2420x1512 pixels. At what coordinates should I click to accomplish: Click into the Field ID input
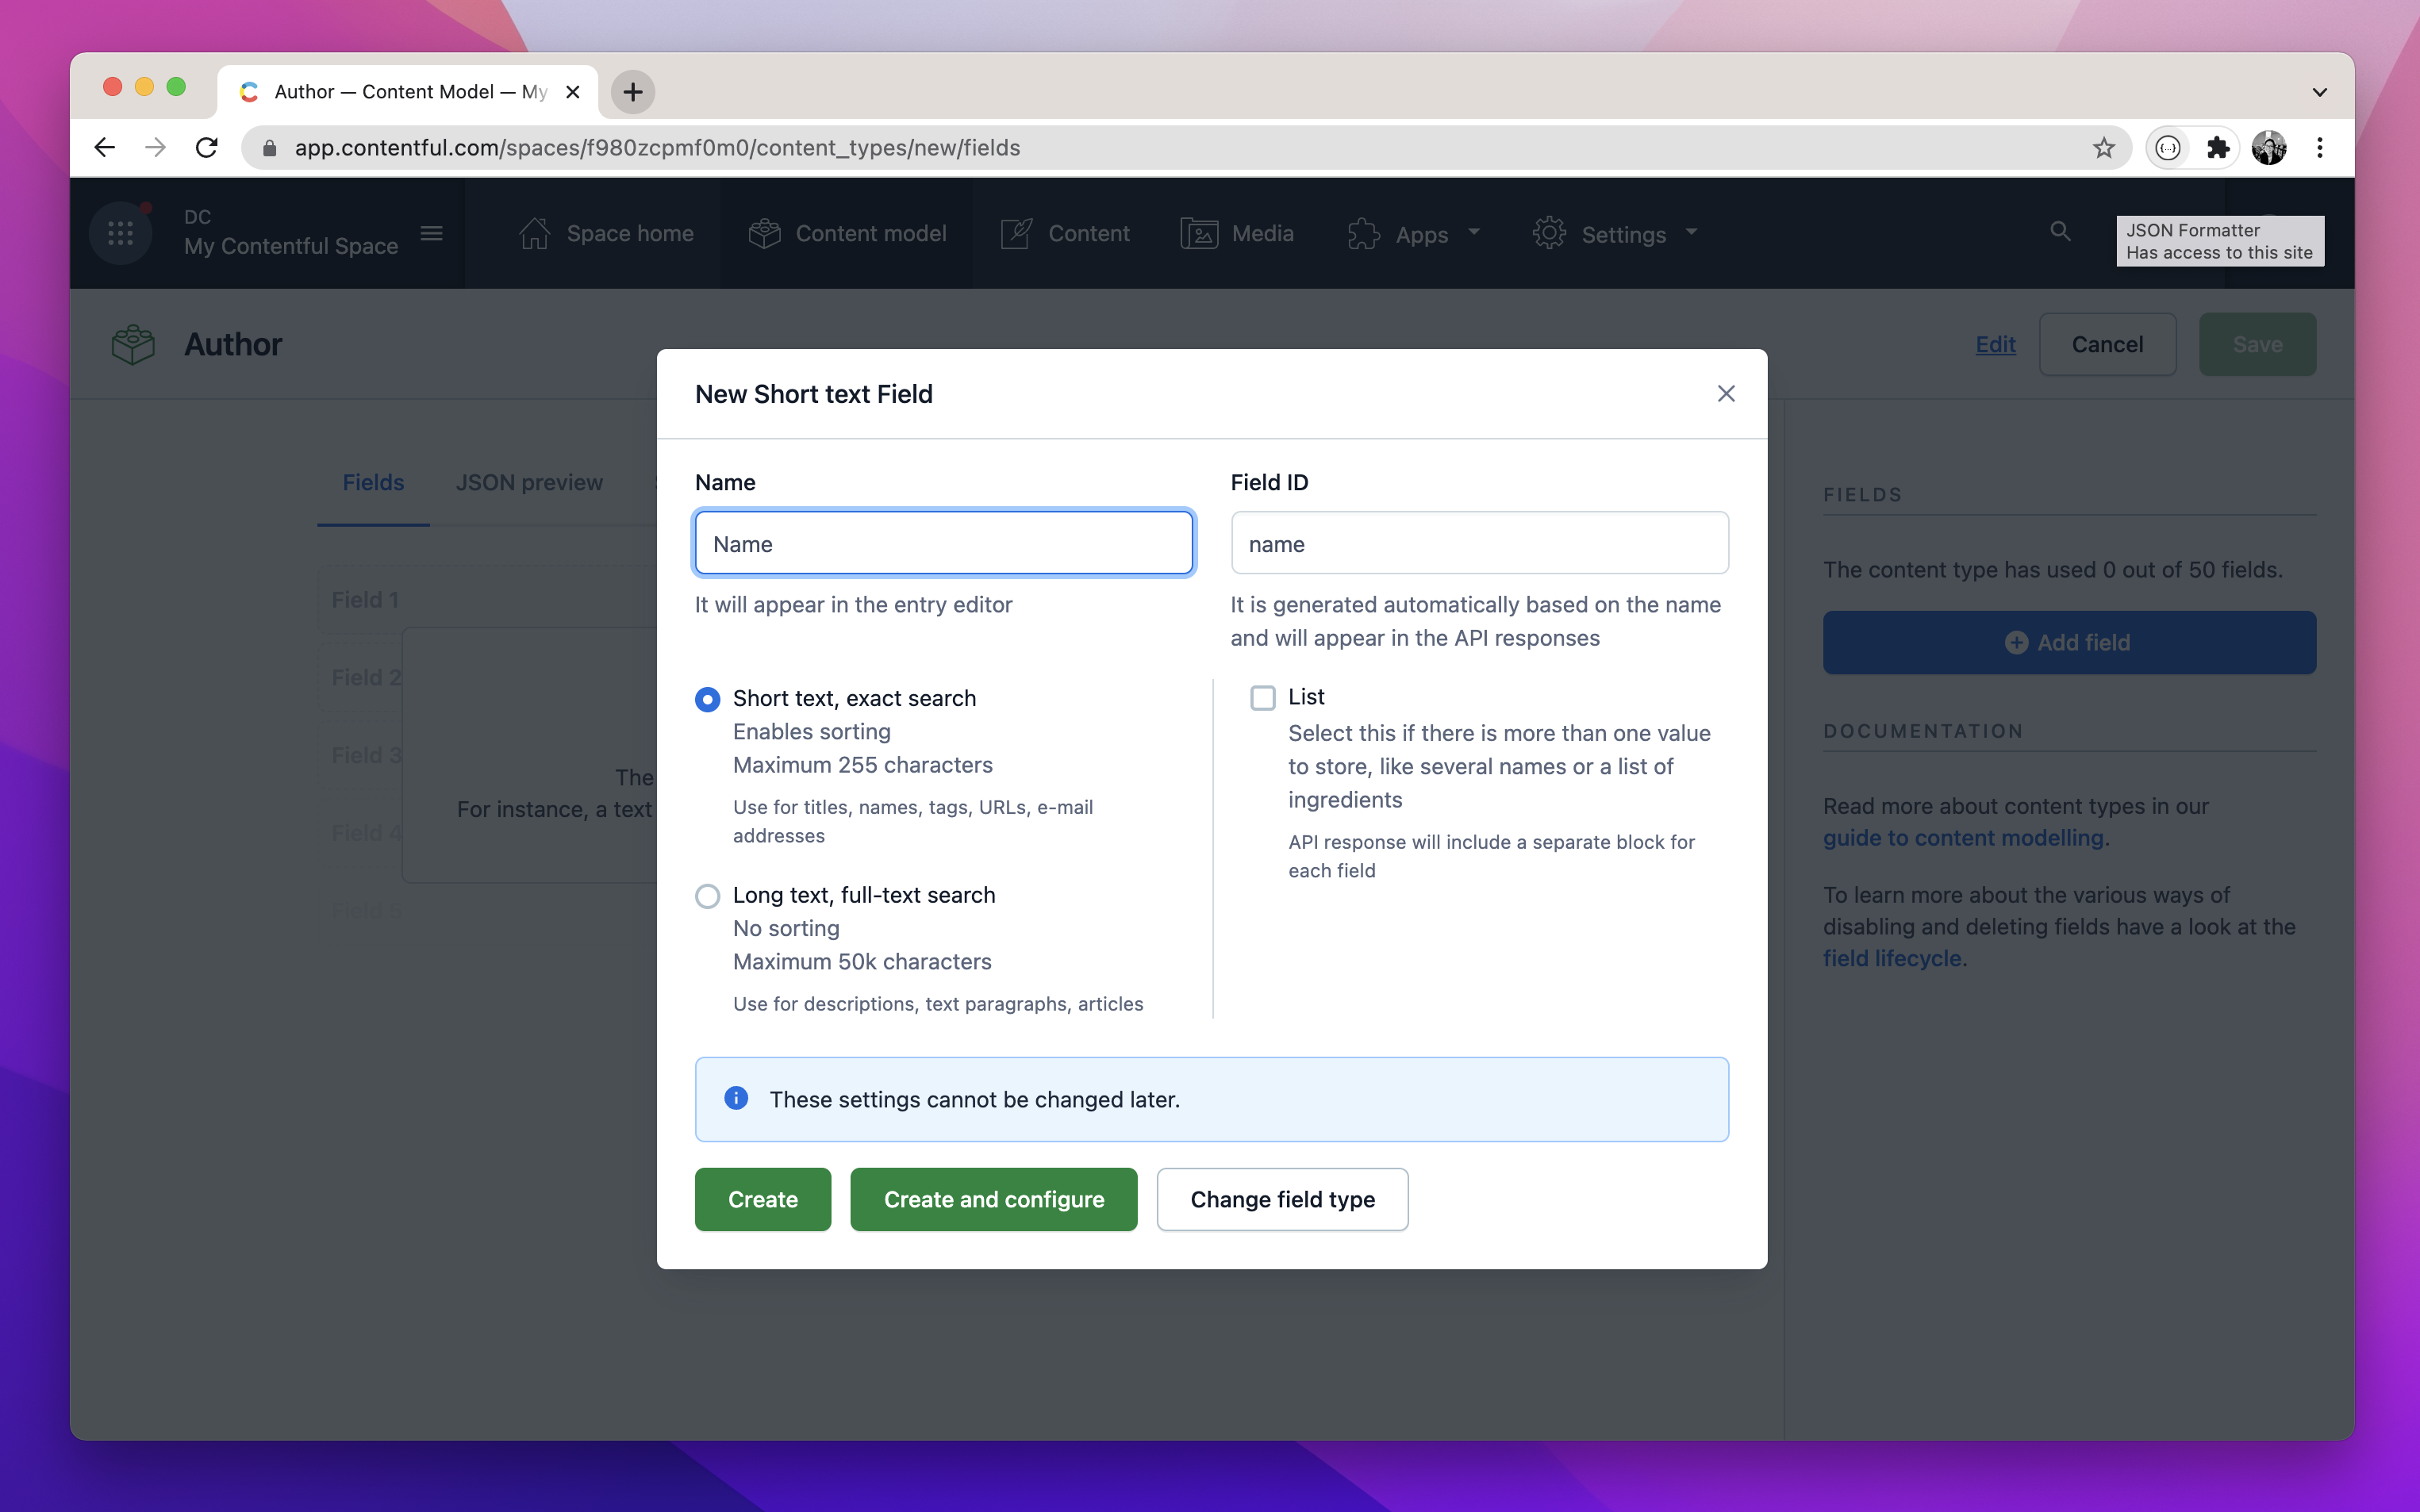[x=1479, y=544]
